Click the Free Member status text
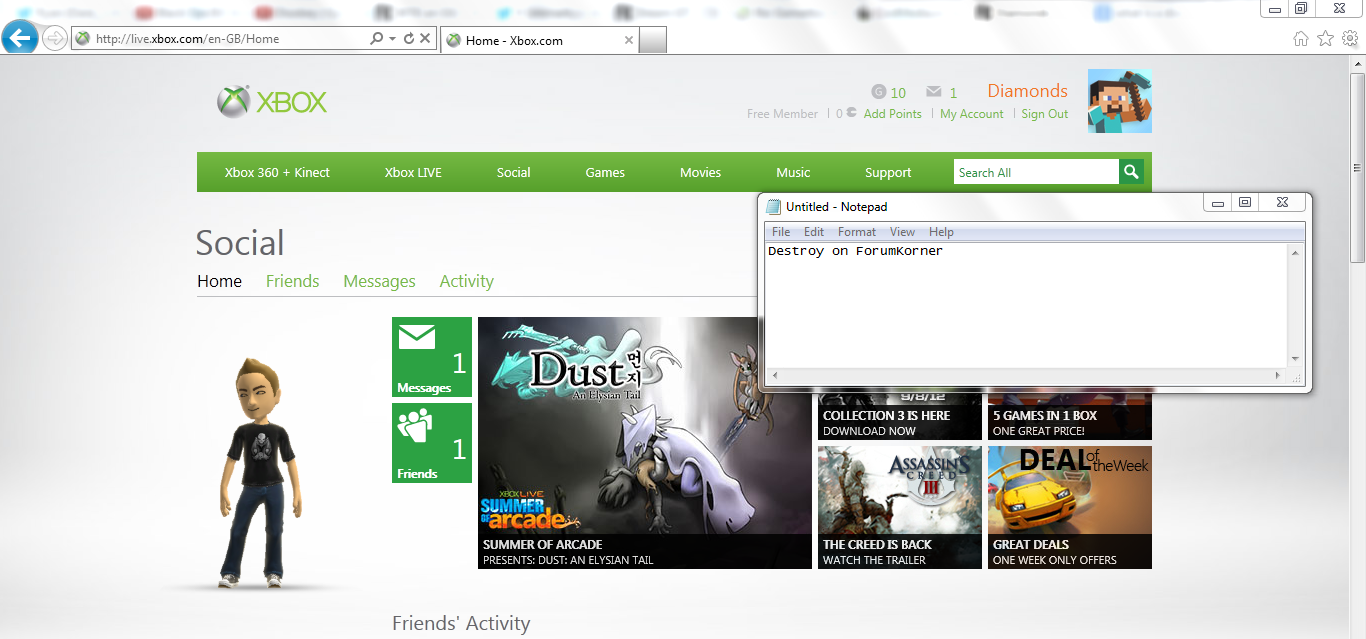 [782, 114]
